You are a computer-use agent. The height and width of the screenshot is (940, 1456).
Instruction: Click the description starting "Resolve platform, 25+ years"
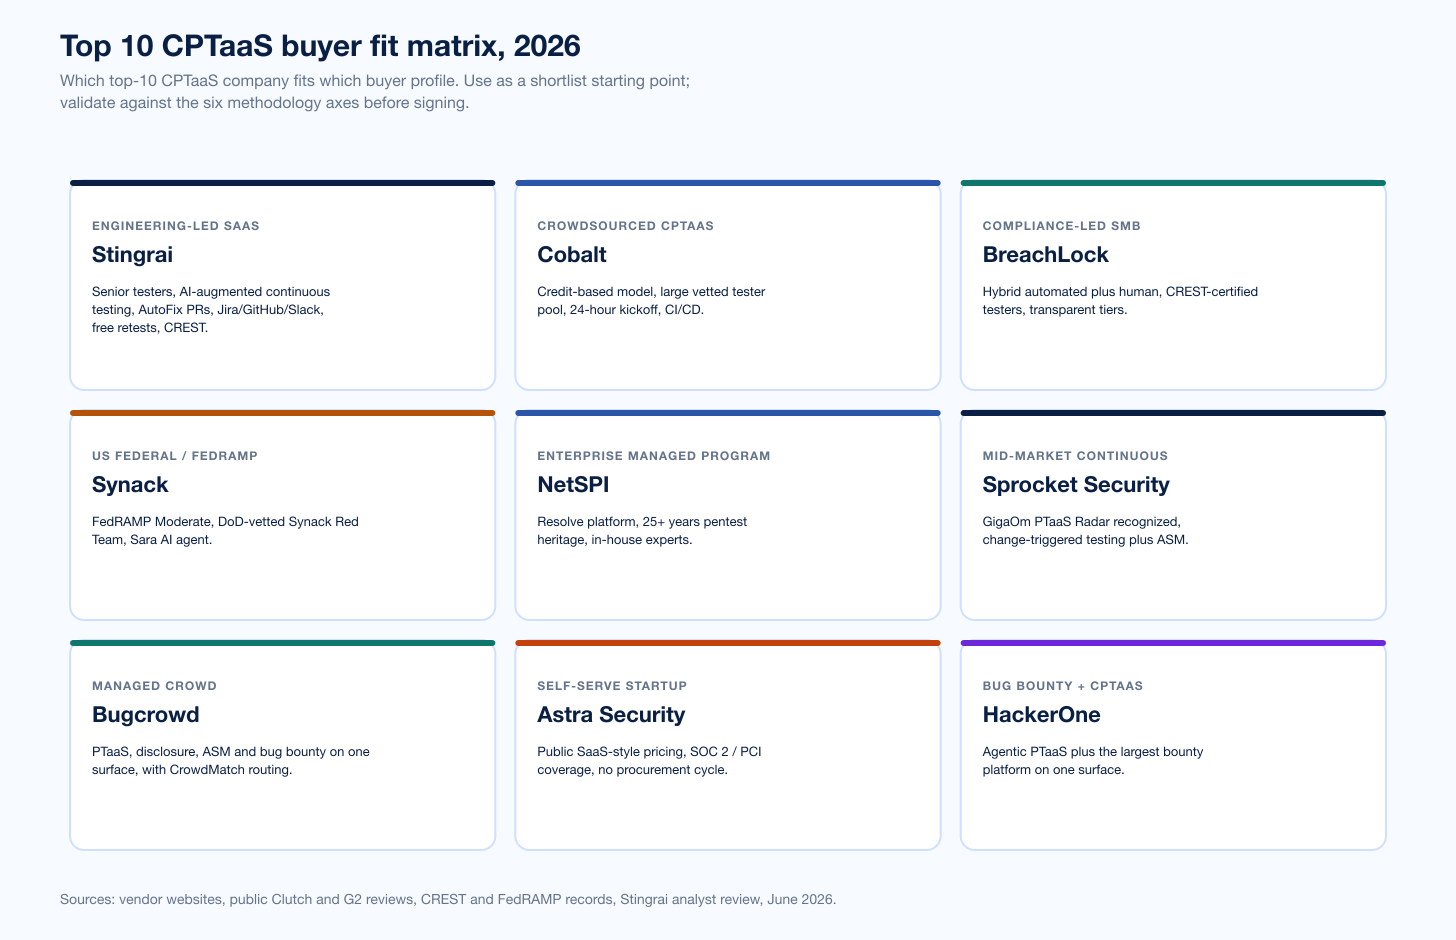pyautogui.click(x=642, y=531)
